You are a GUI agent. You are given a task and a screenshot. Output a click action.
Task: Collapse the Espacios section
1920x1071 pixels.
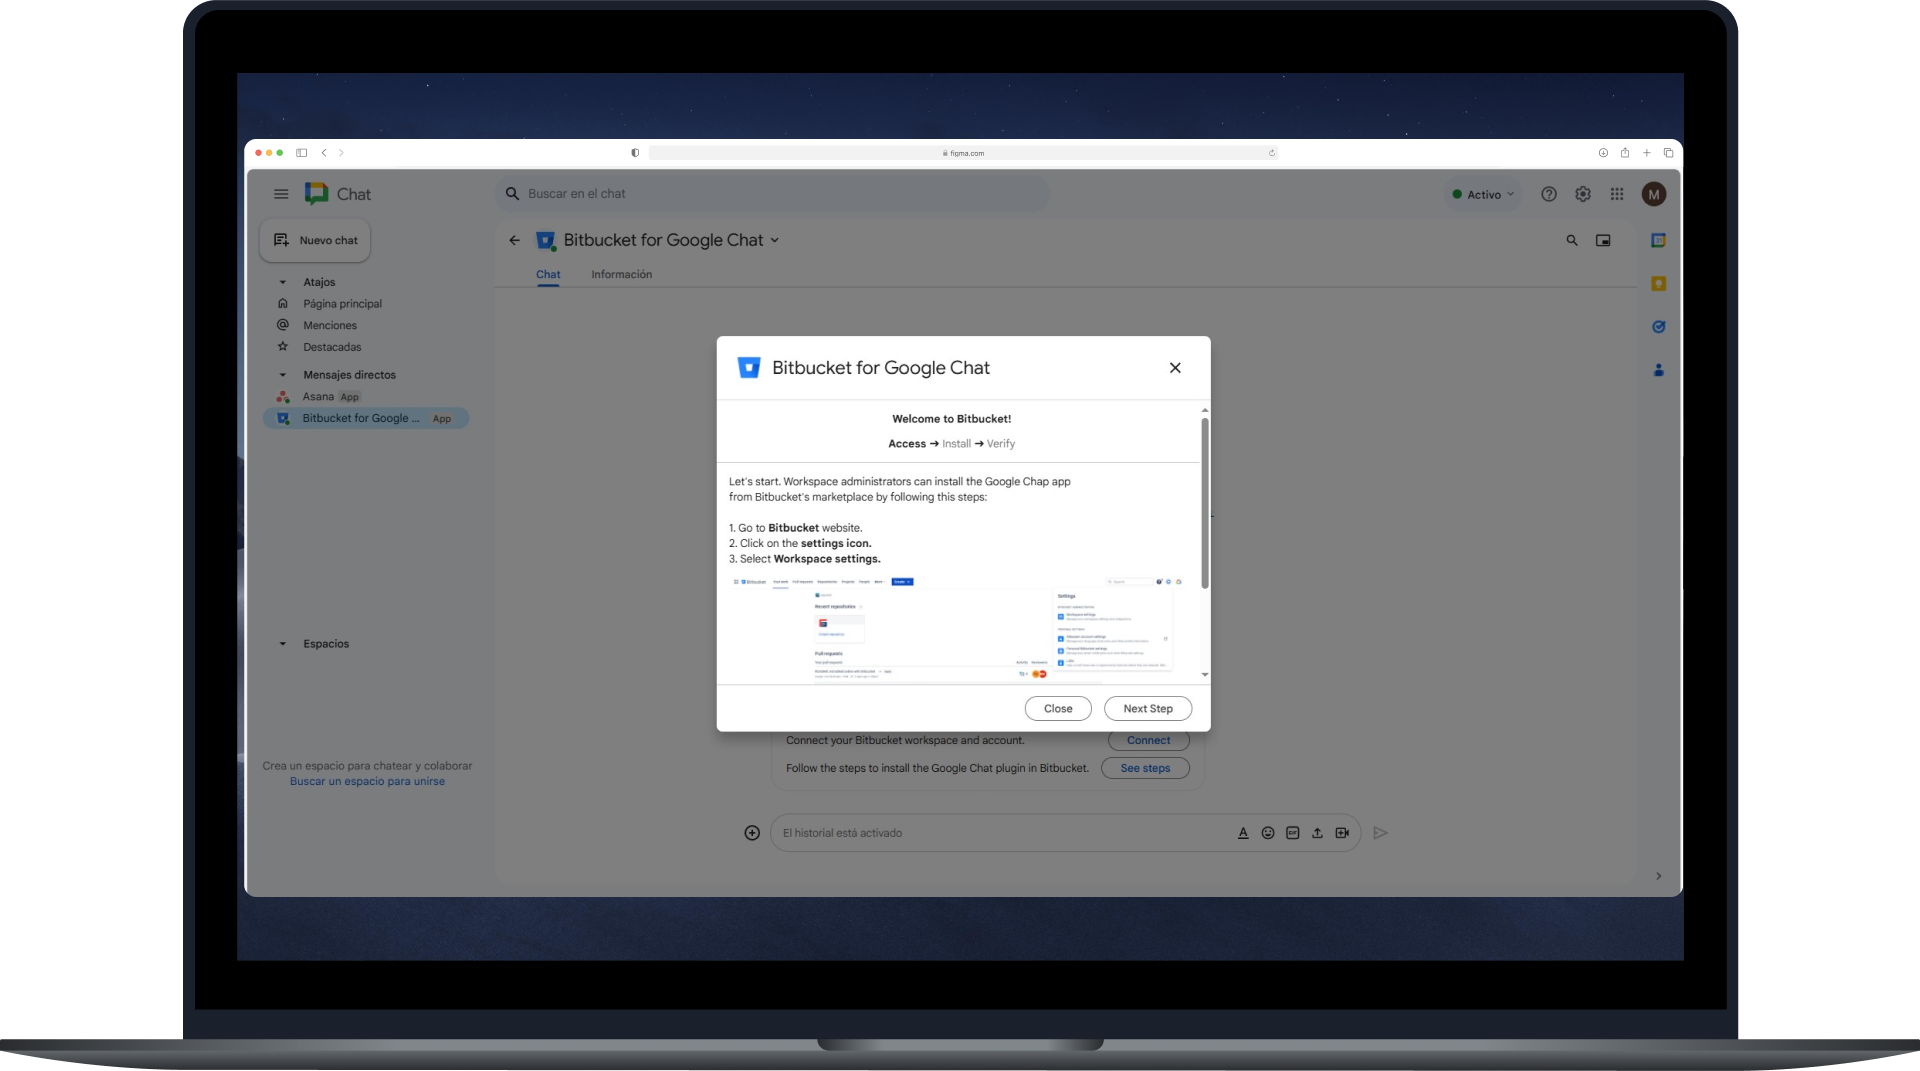point(283,644)
